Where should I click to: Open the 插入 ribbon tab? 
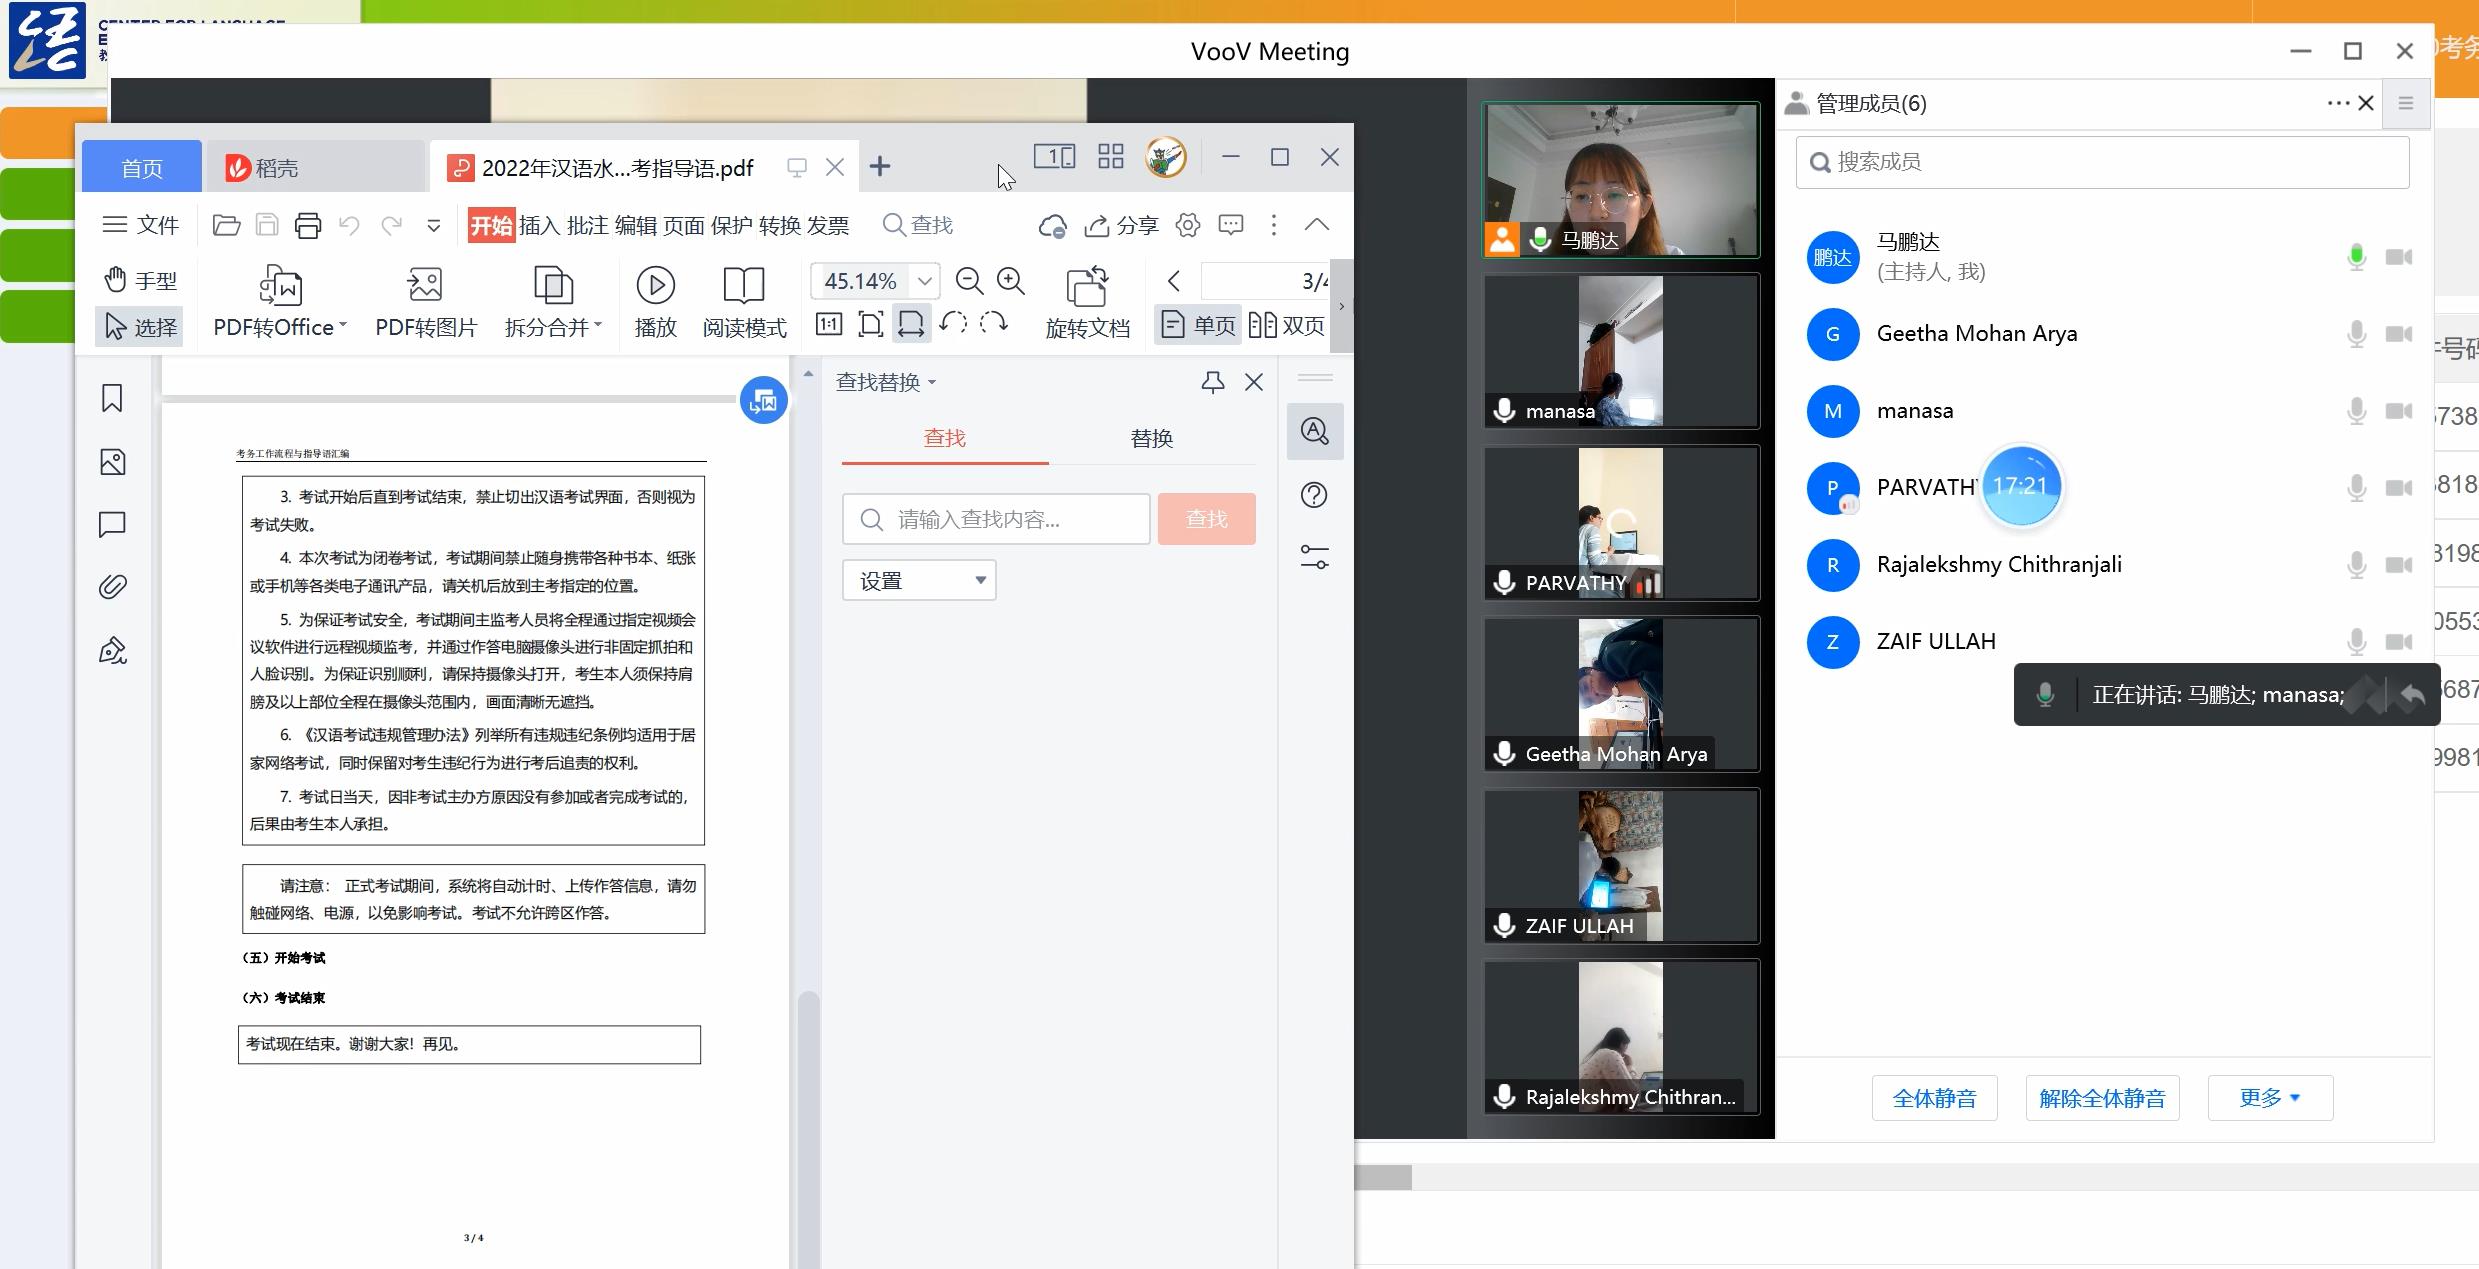(538, 225)
